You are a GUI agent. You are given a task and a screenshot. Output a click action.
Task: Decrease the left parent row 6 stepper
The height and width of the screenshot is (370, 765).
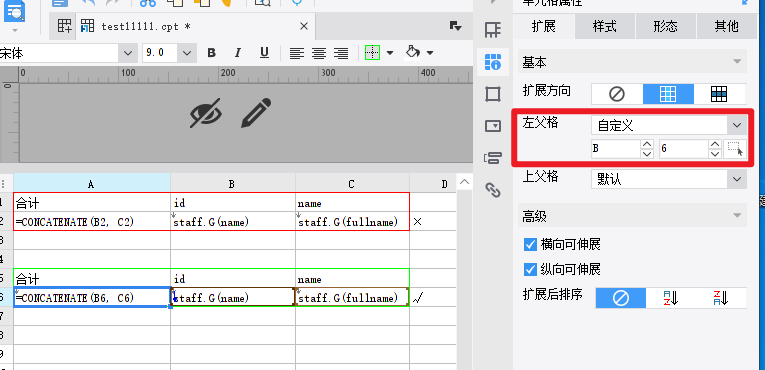click(x=715, y=153)
